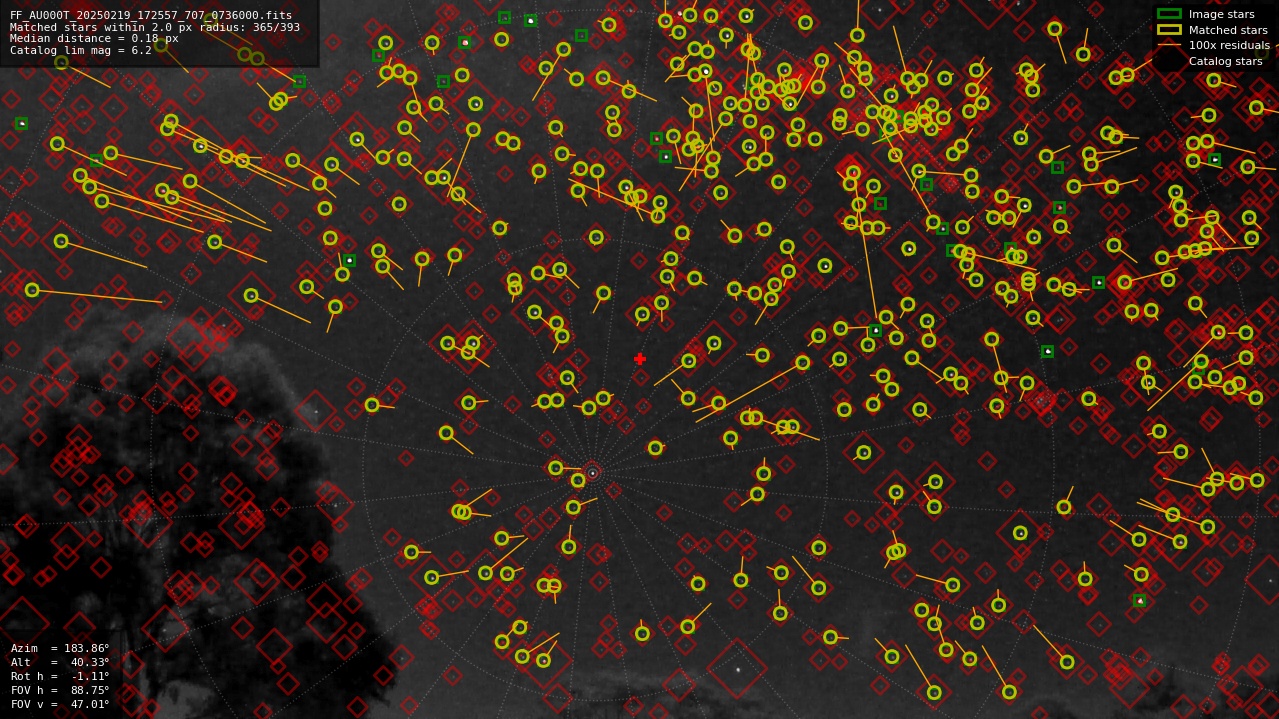Select the 'Matched stars' legend label
Screen dimensions: 1279x719
[x=1228, y=30]
